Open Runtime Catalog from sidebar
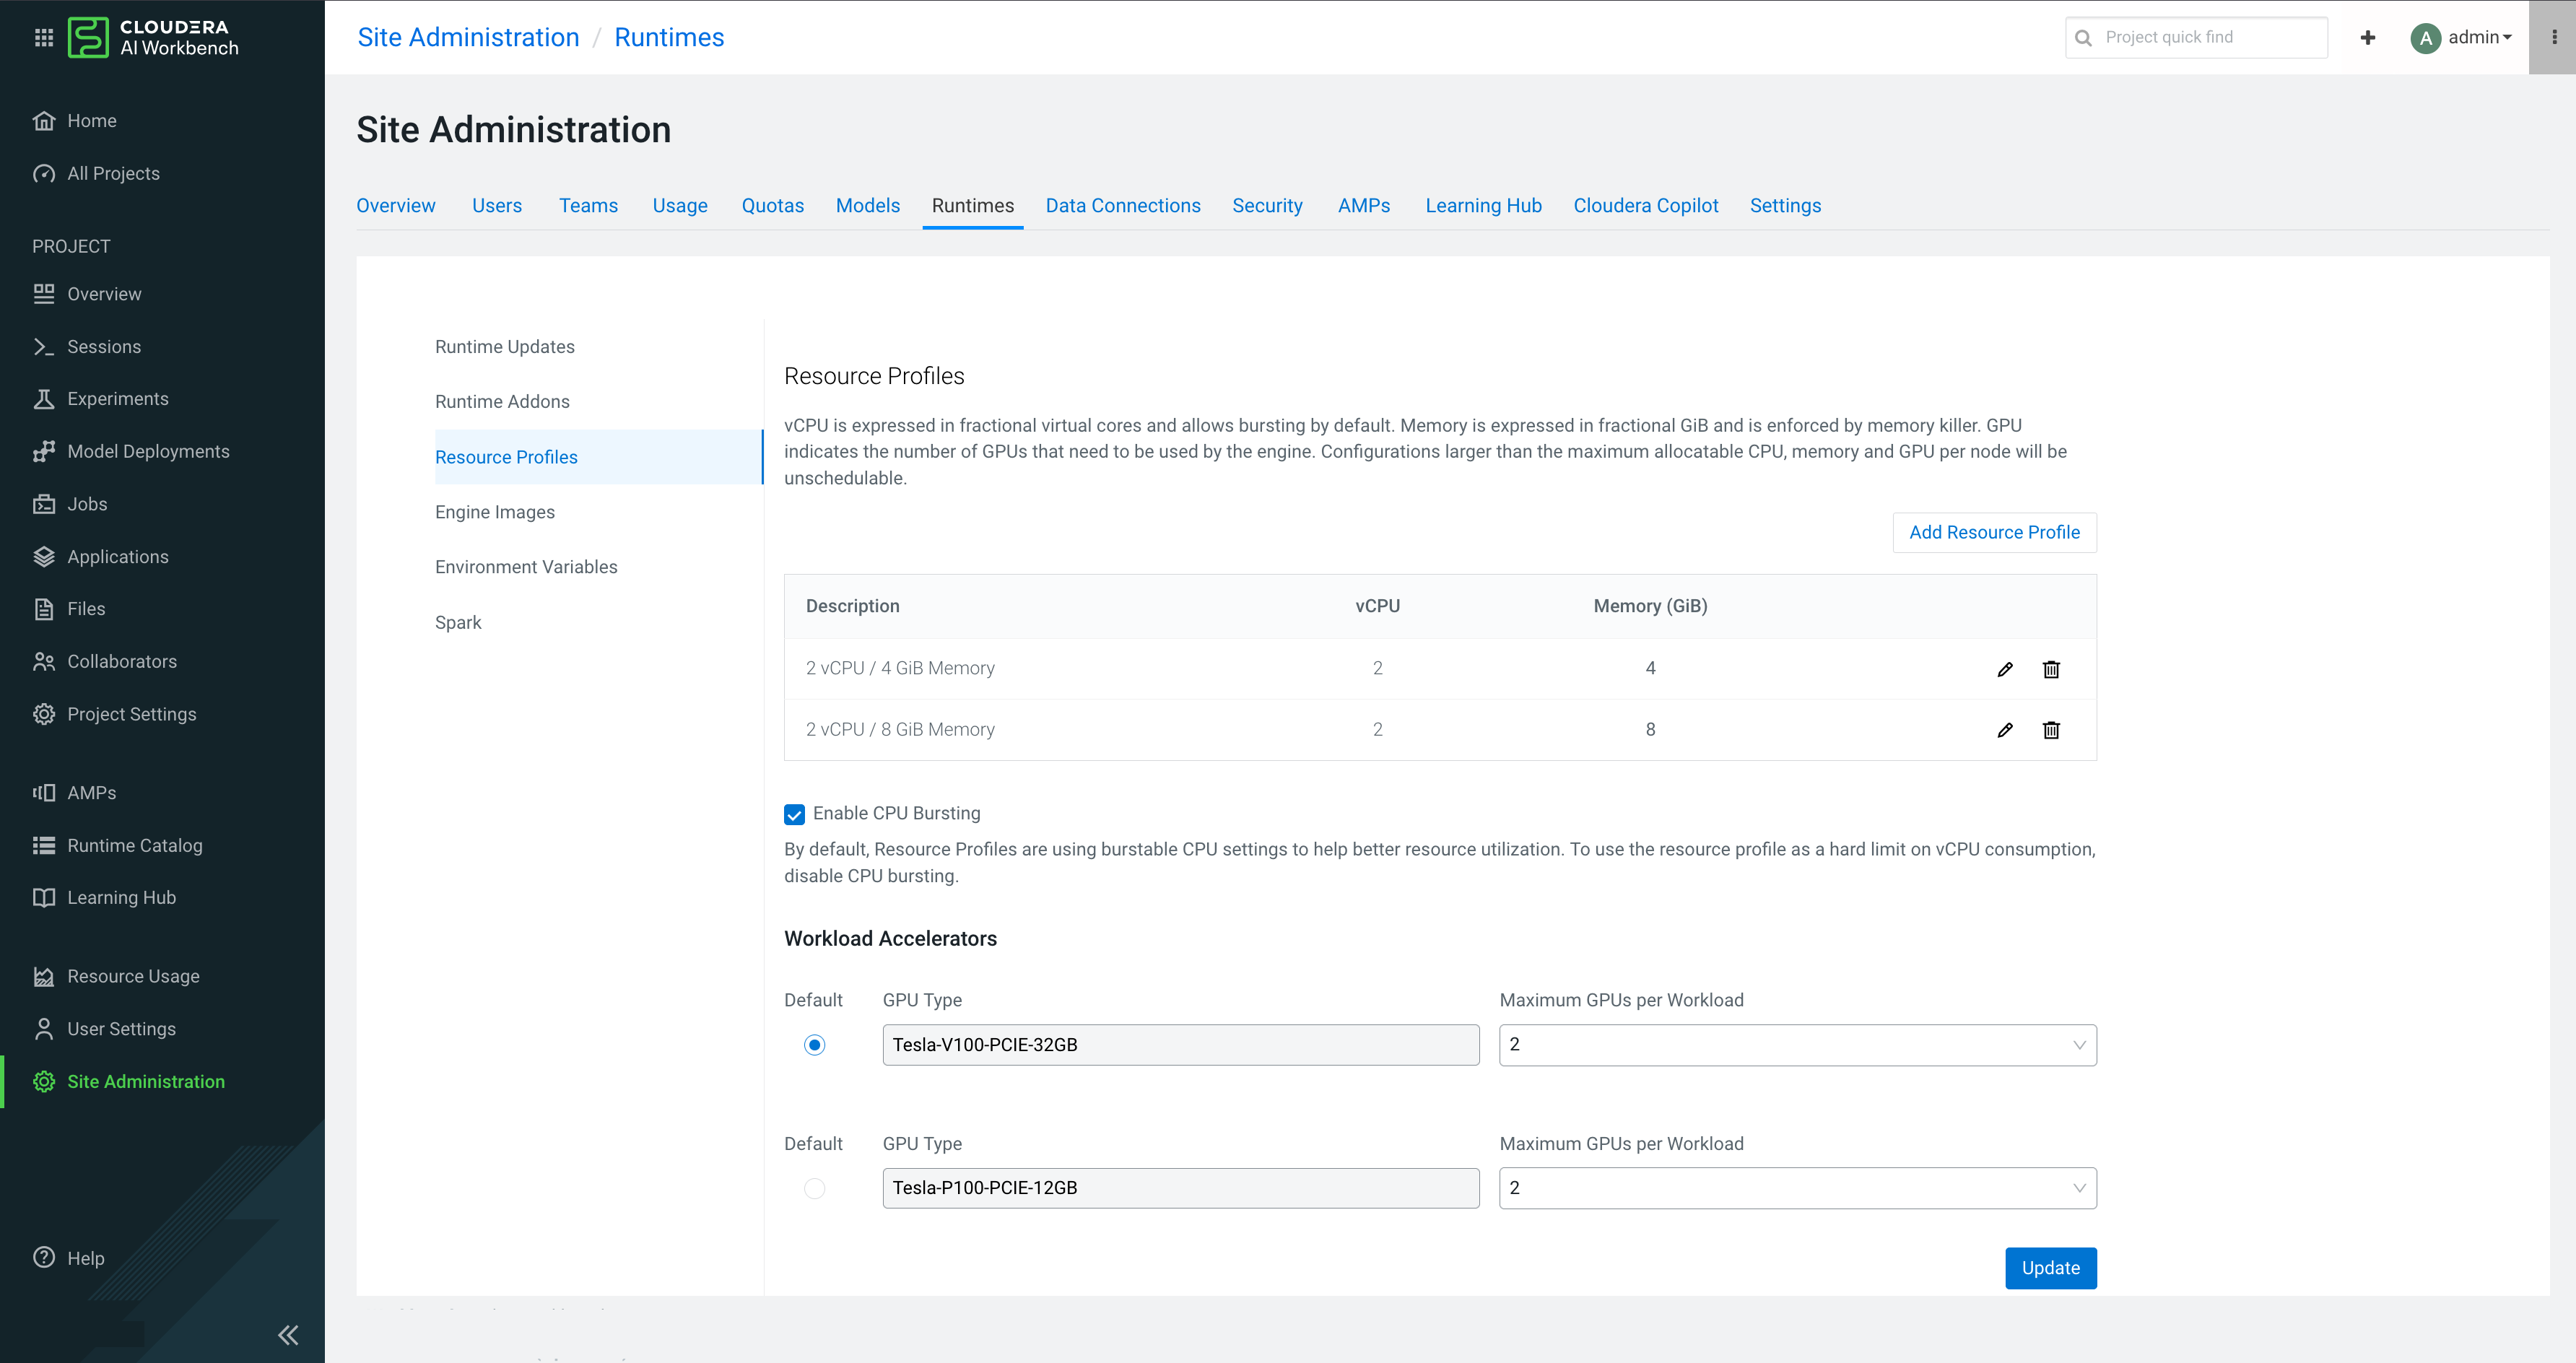Image resolution: width=2576 pixels, height=1363 pixels. click(x=134, y=845)
